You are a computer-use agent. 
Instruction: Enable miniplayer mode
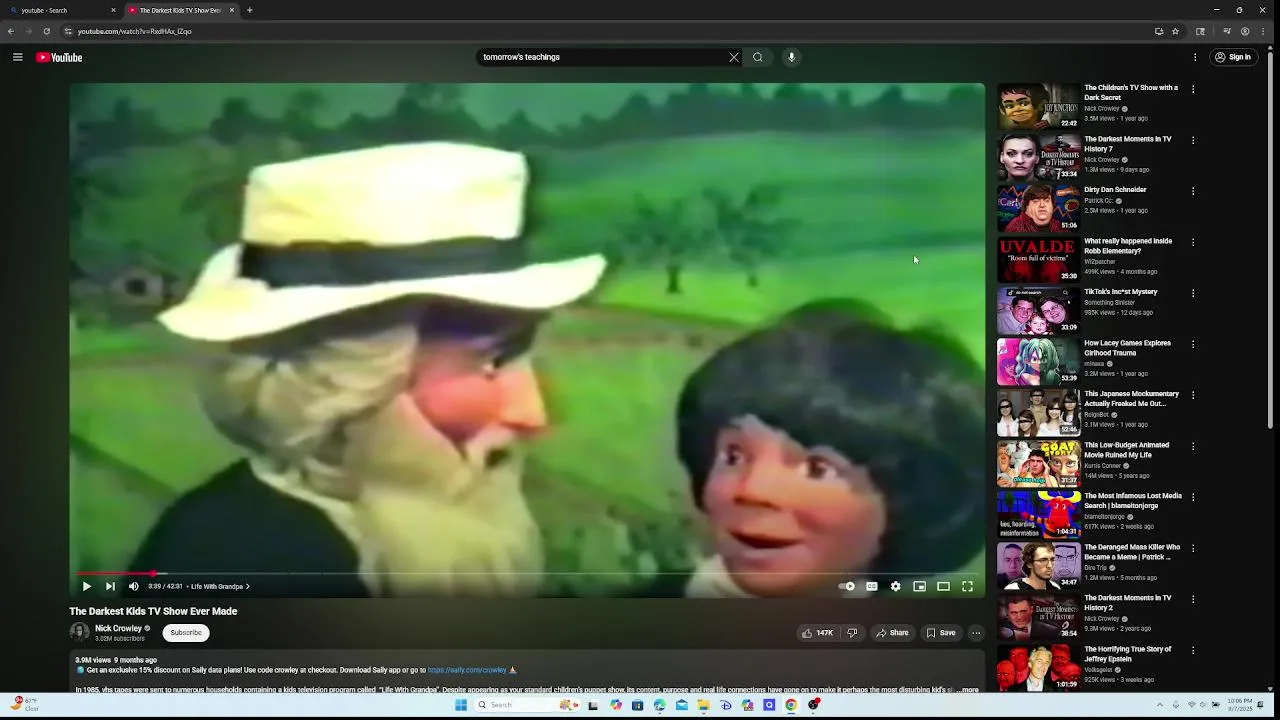(x=920, y=586)
